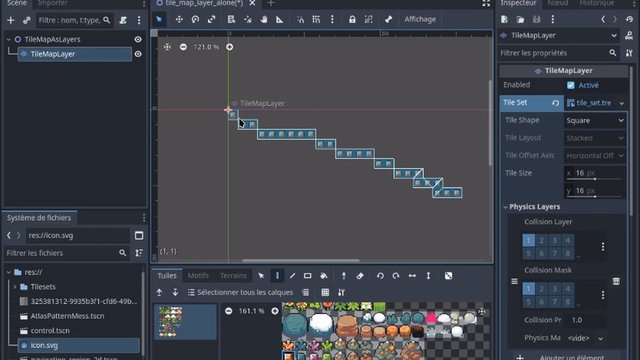Viewport: 640px width, 360px height.
Task: Open the Terrains tab
Action: 233,276
